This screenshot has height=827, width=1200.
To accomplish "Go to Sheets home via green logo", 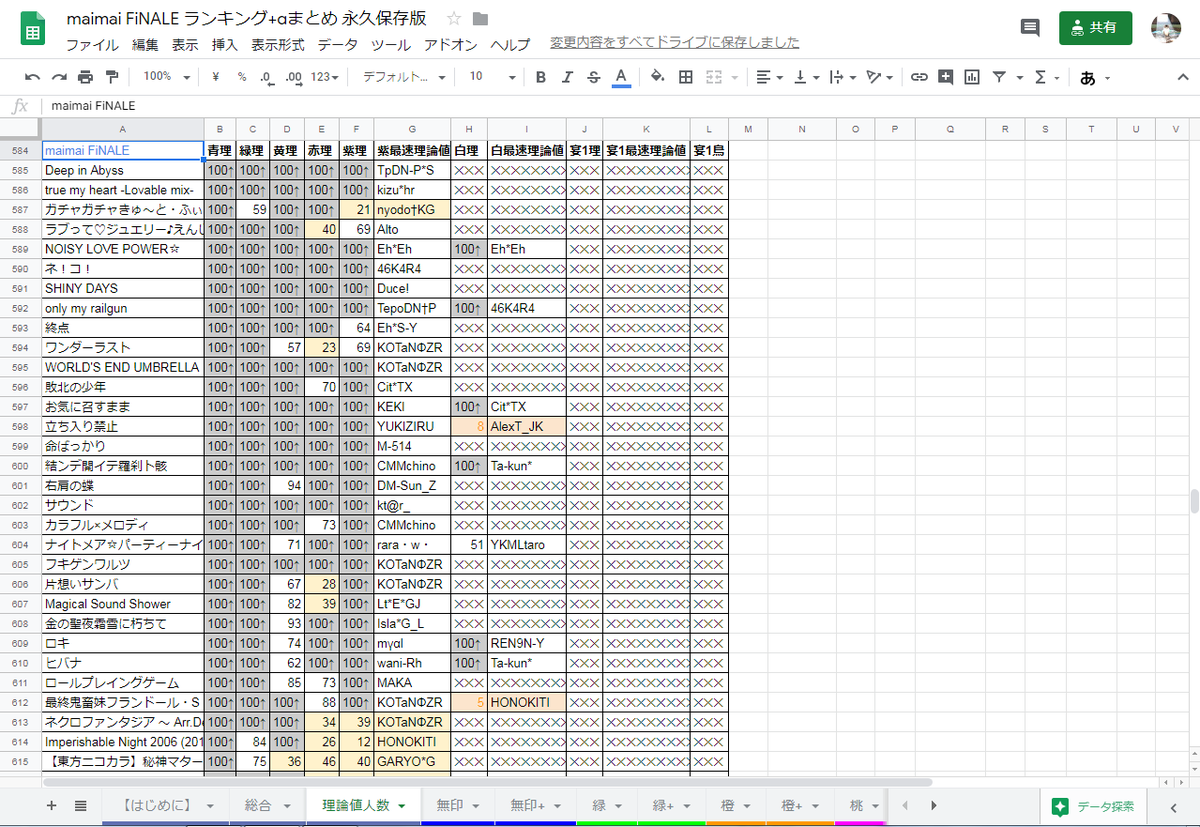I will 32,29.
